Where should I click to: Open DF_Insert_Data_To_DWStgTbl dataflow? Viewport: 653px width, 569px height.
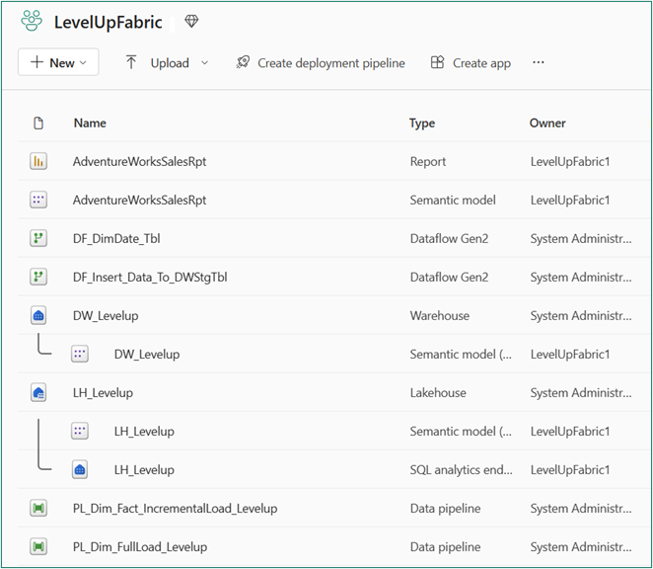pos(150,277)
